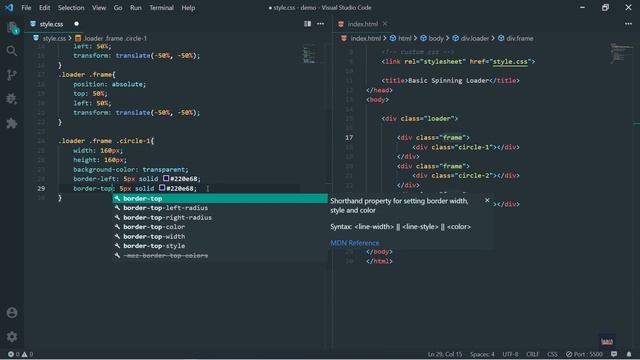The height and width of the screenshot is (360, 640).
Task: Click index.html breadcrumb in right editor
Action: point(365,38)
